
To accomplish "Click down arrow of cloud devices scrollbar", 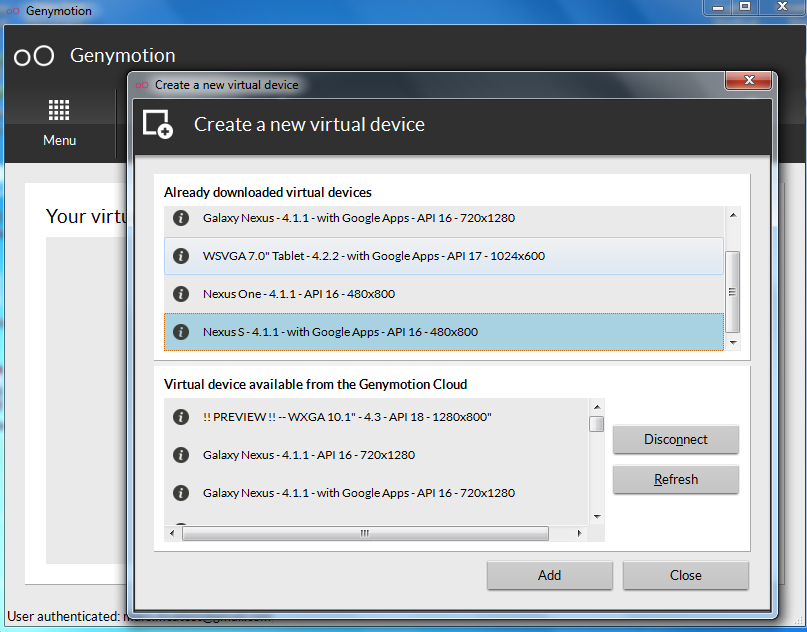I will point(597,516).
